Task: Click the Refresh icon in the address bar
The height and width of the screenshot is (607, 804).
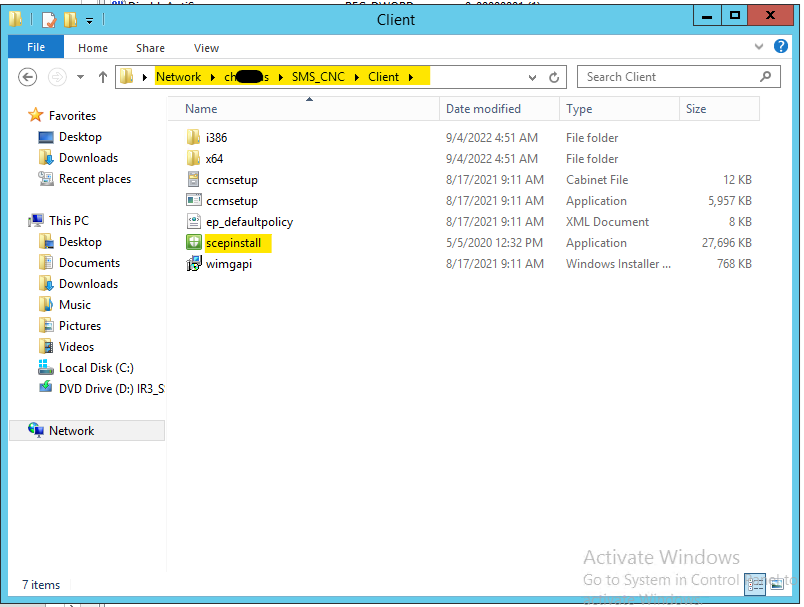Action: [x=556, y=76]
